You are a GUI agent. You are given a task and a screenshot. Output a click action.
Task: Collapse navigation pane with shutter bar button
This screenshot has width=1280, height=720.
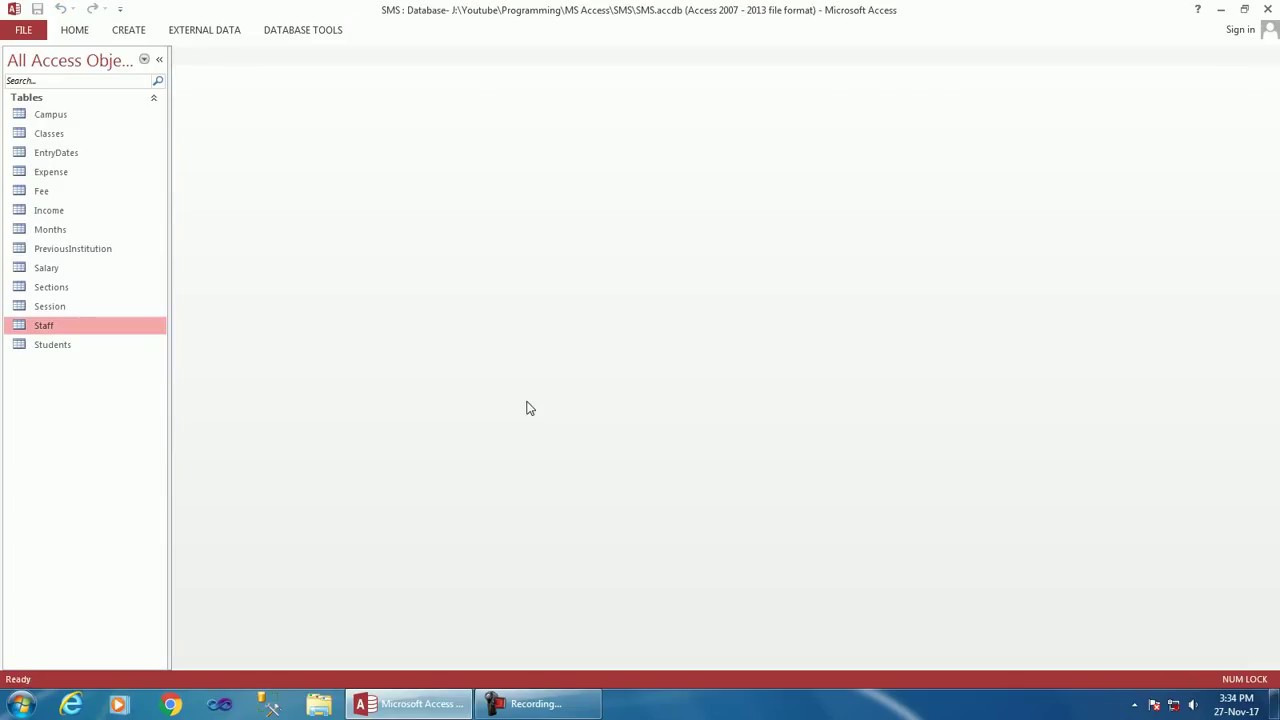(x=159, y=60)
